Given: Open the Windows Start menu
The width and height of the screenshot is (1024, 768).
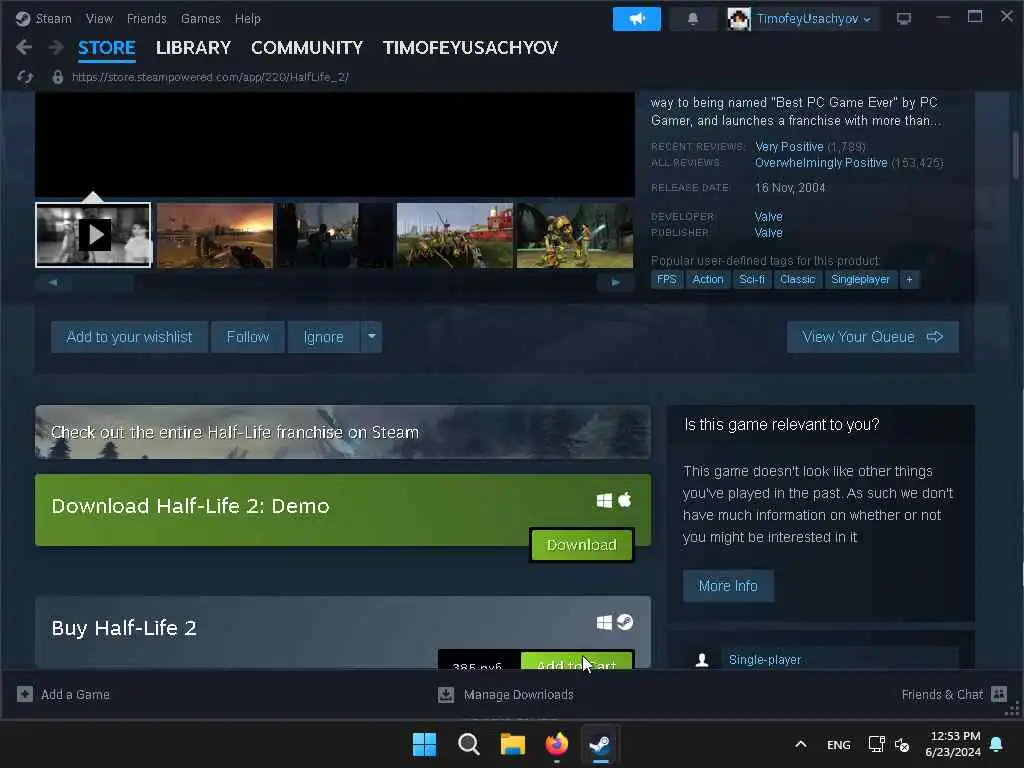Looking at the screenshot, I should pos(424,744).
